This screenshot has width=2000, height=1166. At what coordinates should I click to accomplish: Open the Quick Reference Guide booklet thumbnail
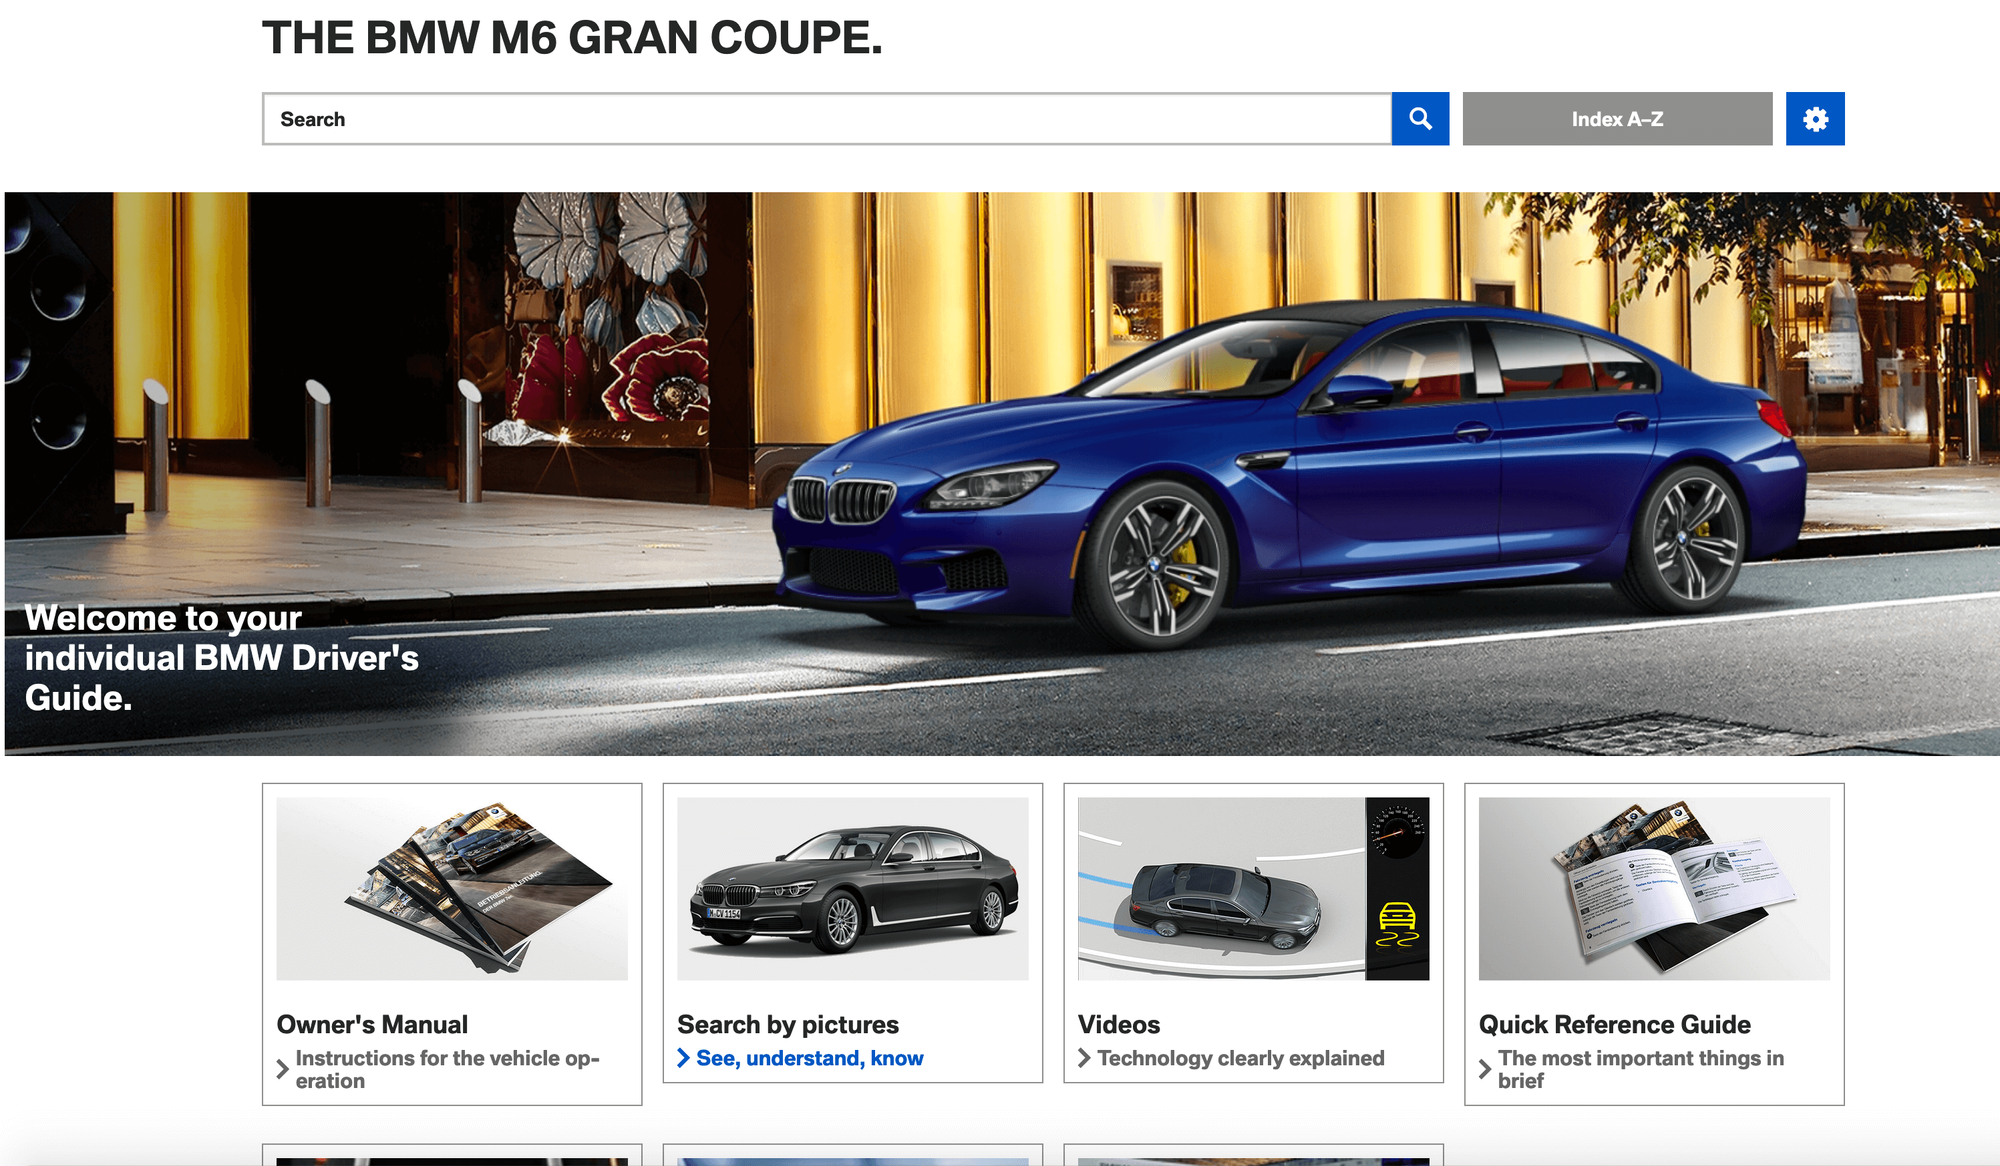click(x=1655, y=888)
